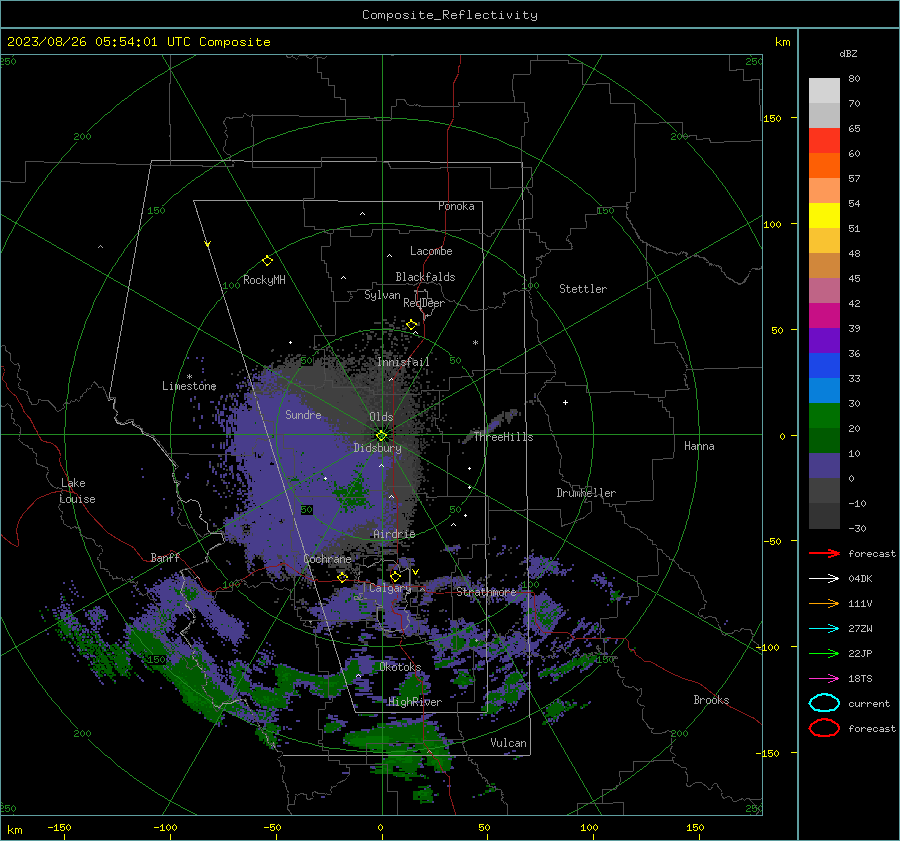Select the blue 36 dBZ color swatch
This screenshot has height=841, width=900.
tap(824, 365)
